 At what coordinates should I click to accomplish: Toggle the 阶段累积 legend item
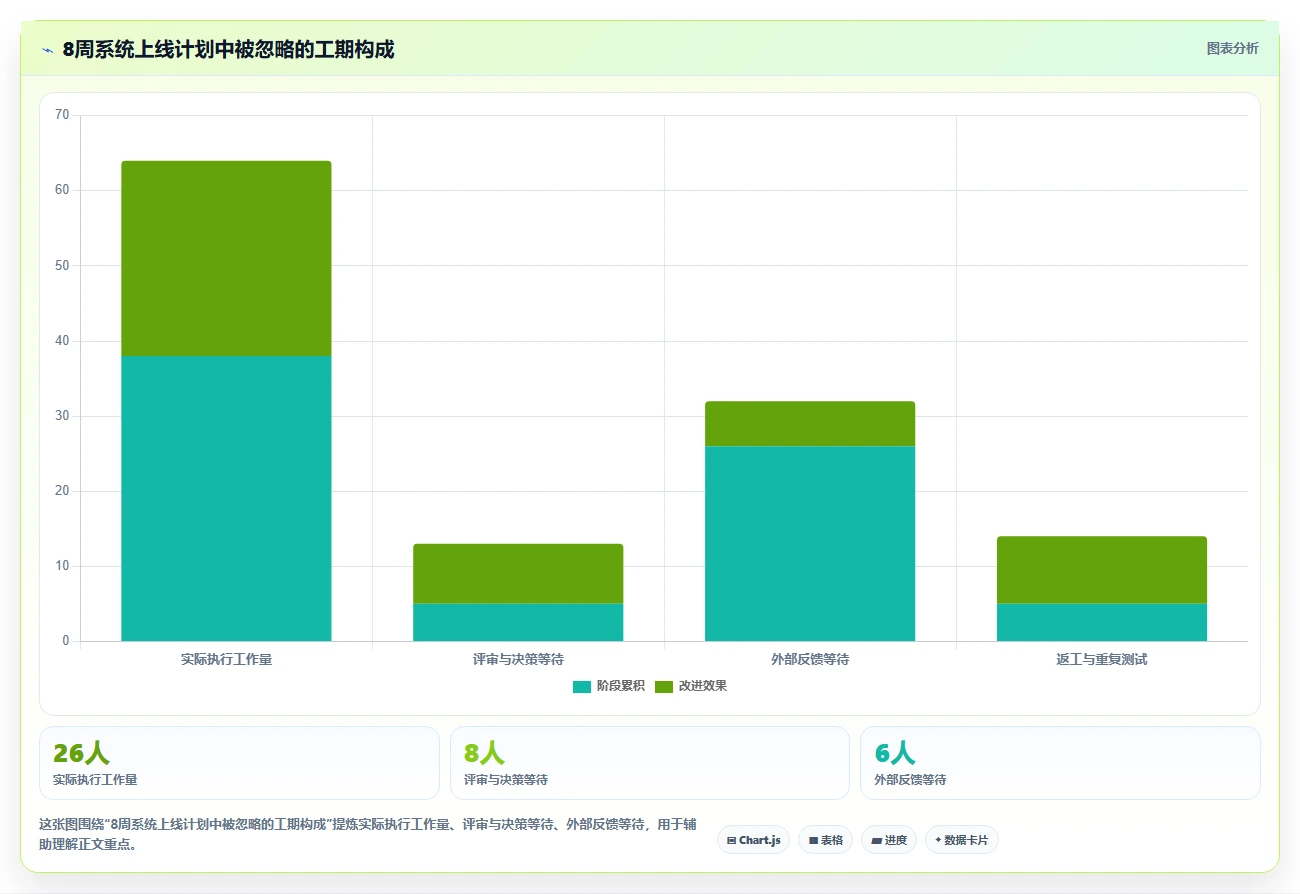(x=608, y=686)
